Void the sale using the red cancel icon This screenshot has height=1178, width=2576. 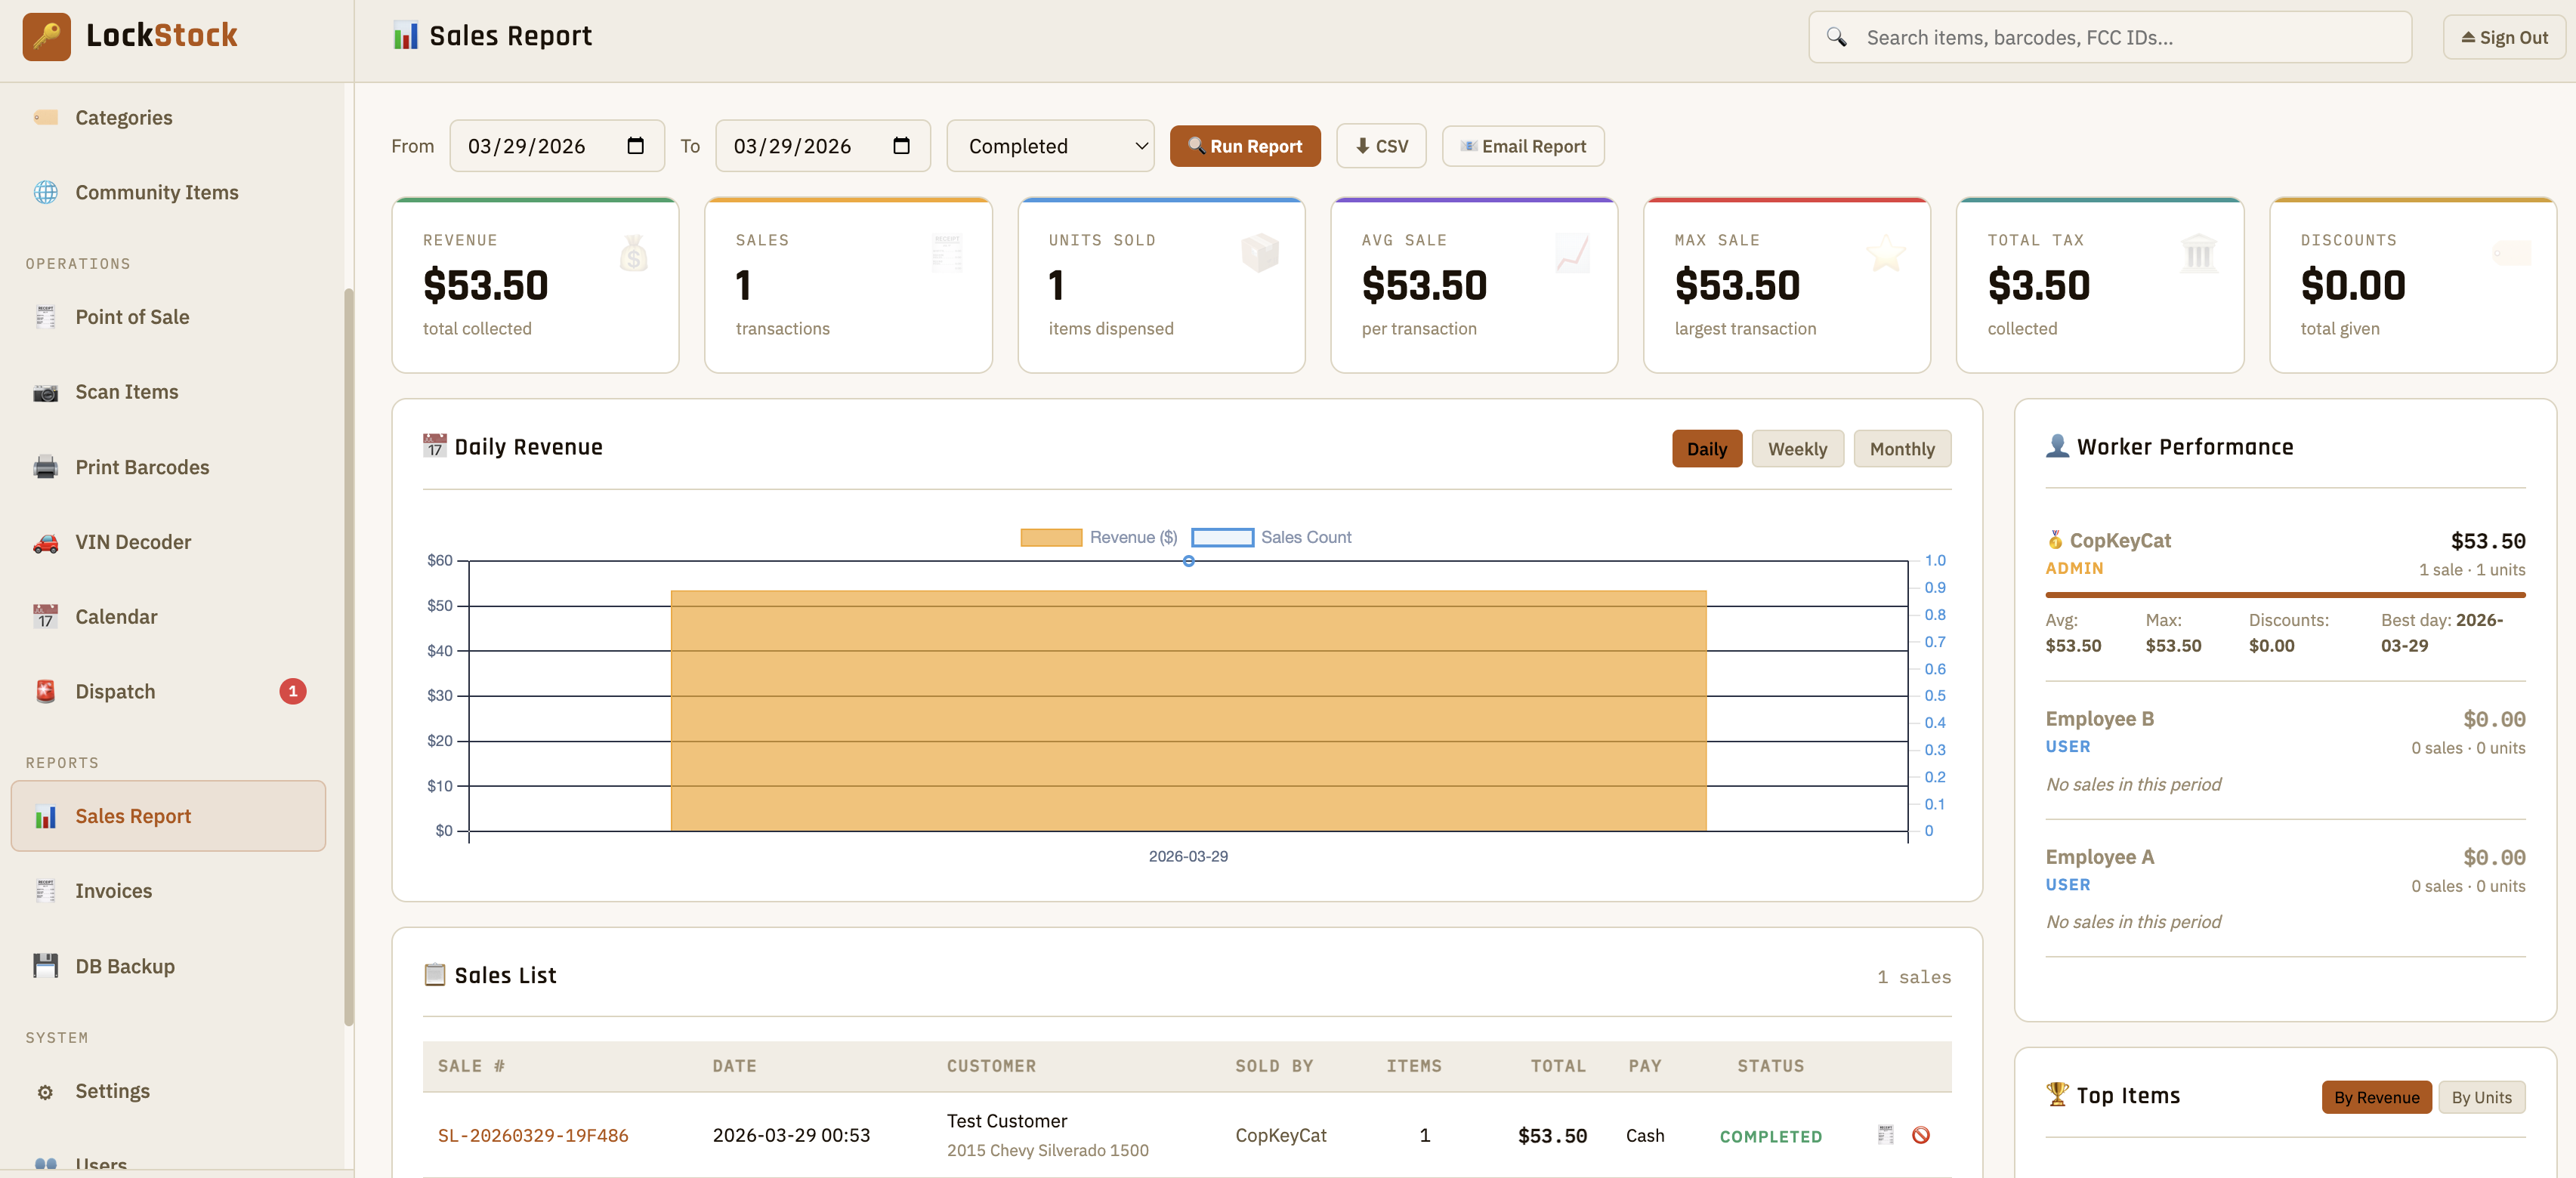pos(1920,1135)
